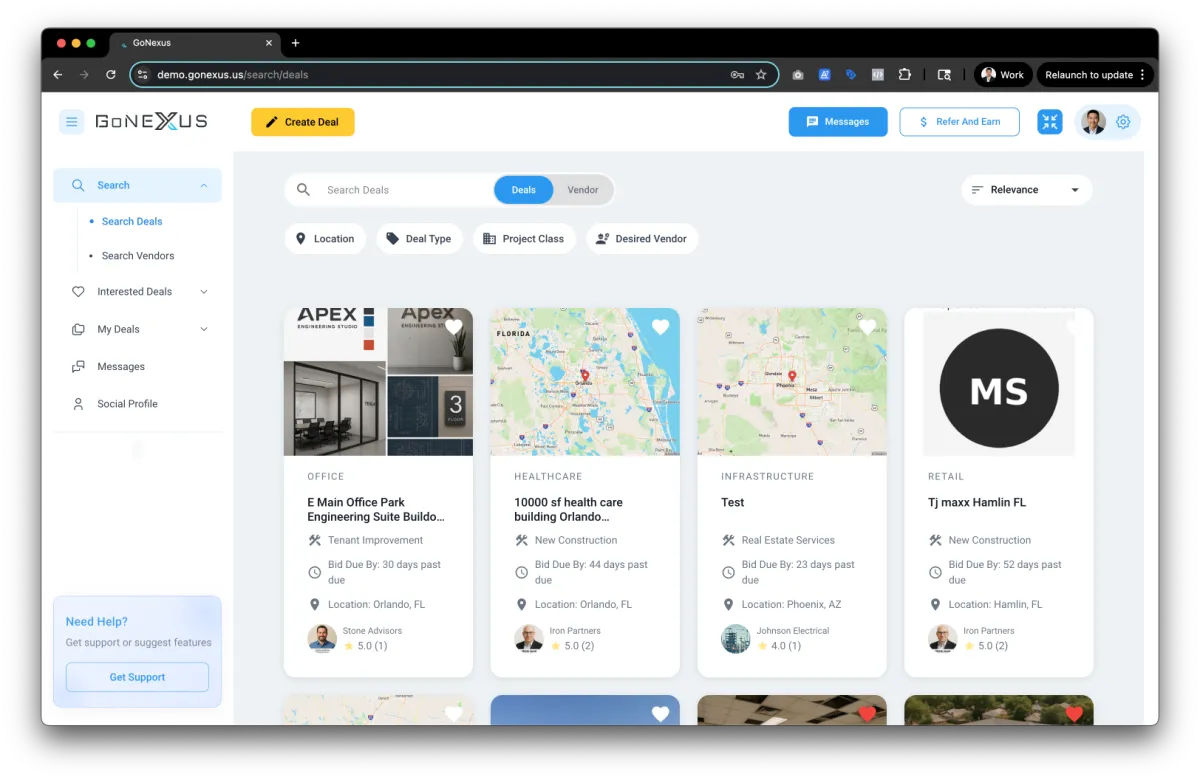The image size is (1200, 780).
Task: Favorite the 10000 sf health care deal heart
Action: (x=660, y=327)
